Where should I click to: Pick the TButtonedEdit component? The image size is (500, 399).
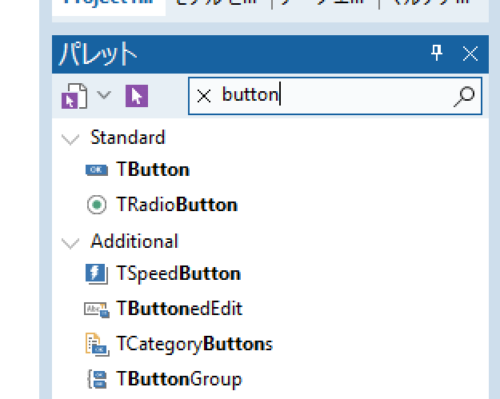(x=179, y=308)
